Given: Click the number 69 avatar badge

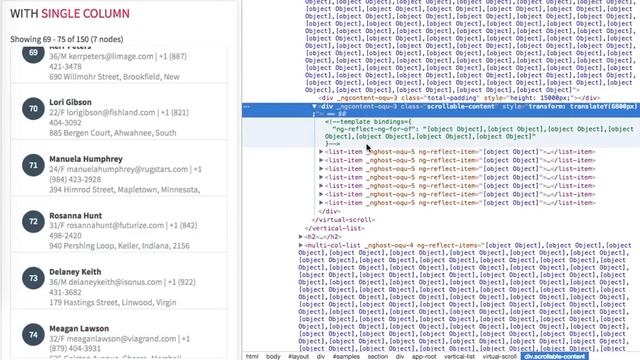Looking at the screenshot, I should pos(33,54).
